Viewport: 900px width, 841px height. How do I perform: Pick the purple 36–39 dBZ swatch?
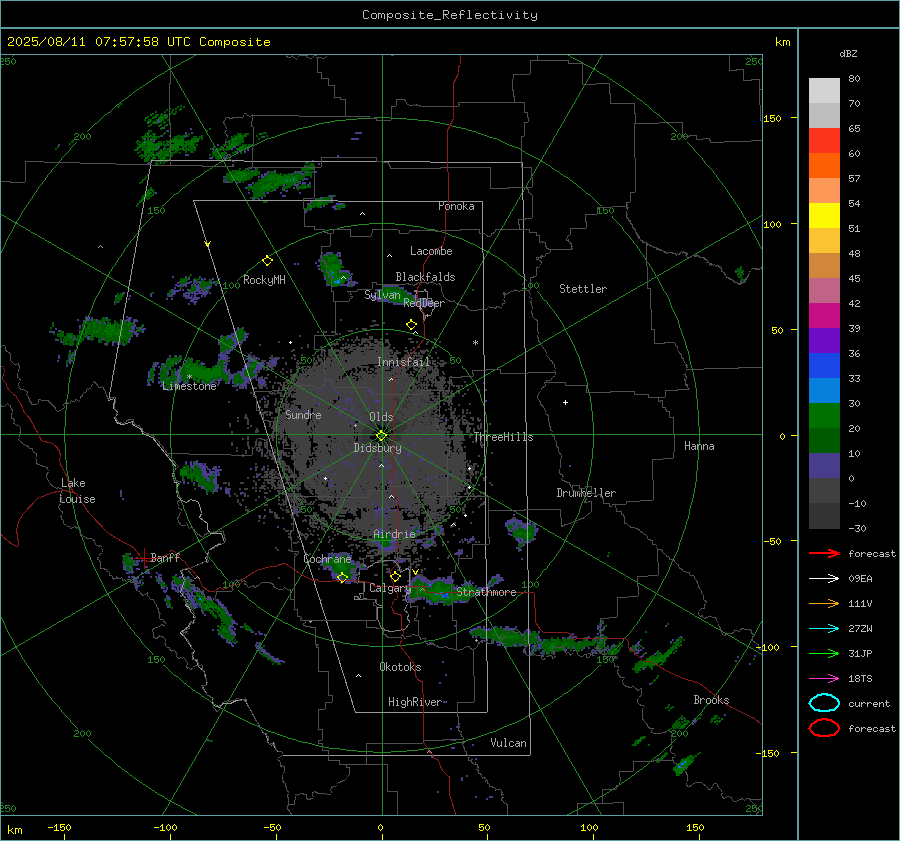[x=824, y=340]
